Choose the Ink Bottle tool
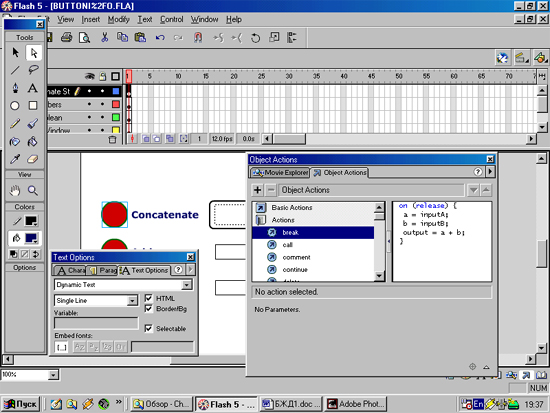Image resolution: width=550 pixels, height=413 pixels. pyautogui.click(x=15, y=141)
